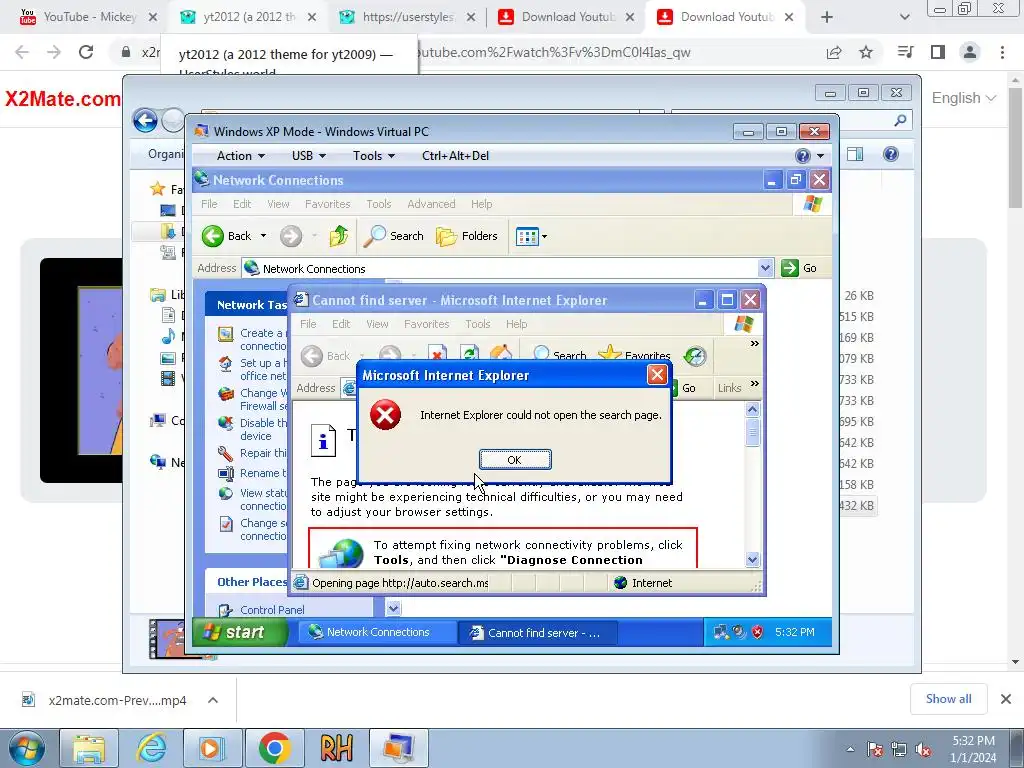
Task: Open the USB menu in Virtual PC
Action: (x=308, y=155)
